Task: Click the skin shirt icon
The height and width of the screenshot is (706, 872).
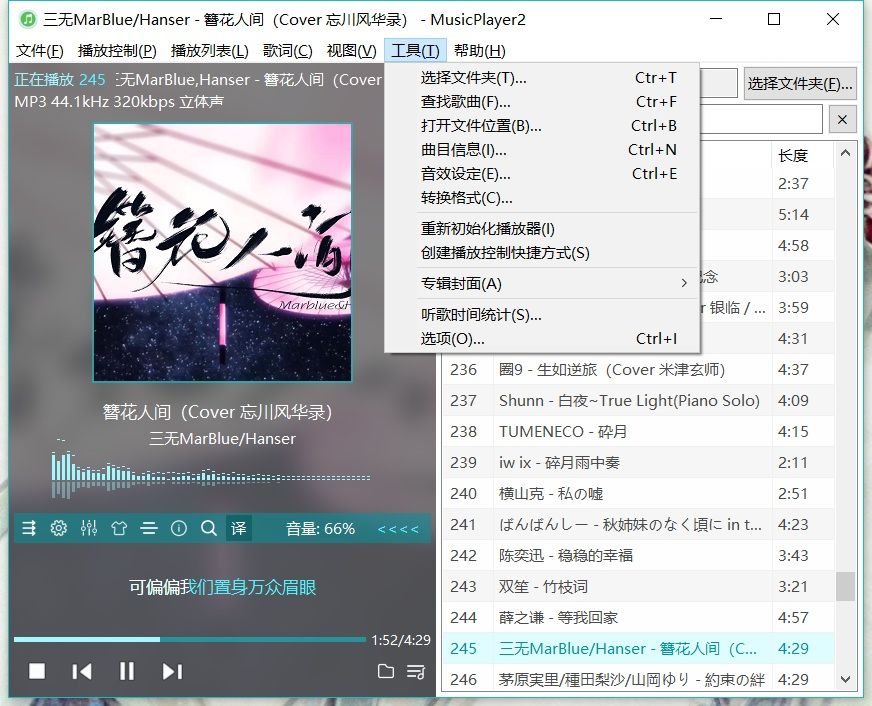Action: click(x=119, y=528)
